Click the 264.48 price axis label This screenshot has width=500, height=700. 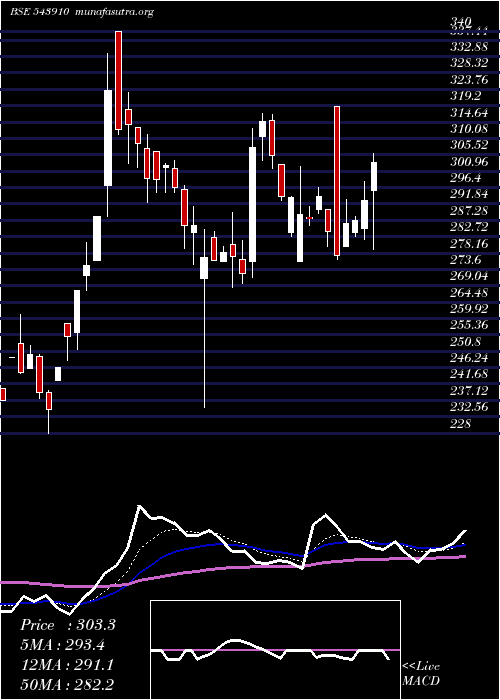coord(468,293)
